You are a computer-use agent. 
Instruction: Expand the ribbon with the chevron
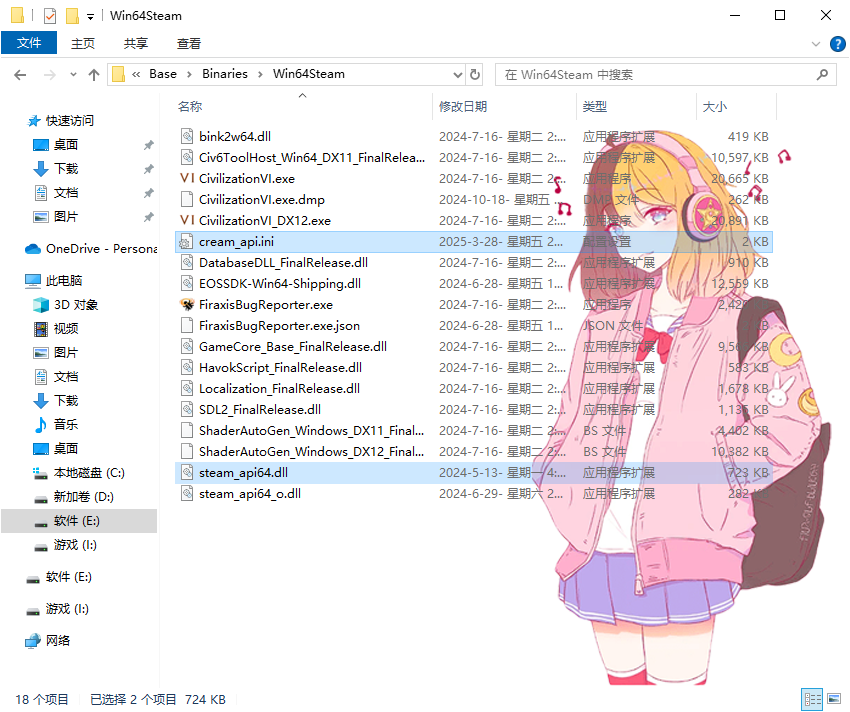(x=815, y=44)
